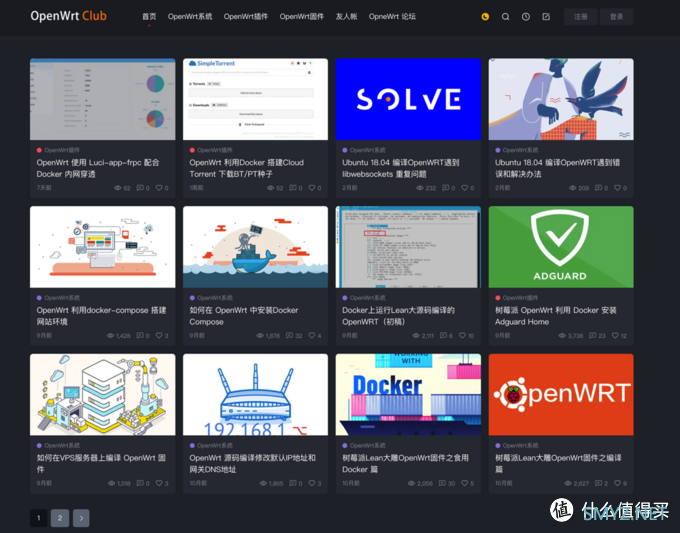680x533 pixels.
Task: Click the heart icon on Cloud Torrent card
Action: click(x=312, y=188)
